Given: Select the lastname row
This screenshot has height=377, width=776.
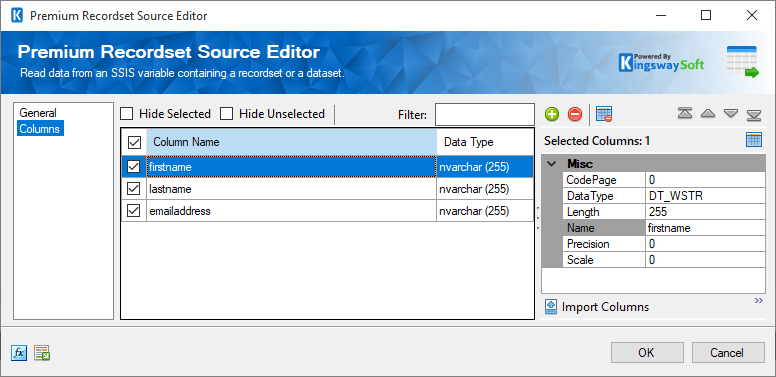Looking at the screenshot, I should click(x=327, y=189).
